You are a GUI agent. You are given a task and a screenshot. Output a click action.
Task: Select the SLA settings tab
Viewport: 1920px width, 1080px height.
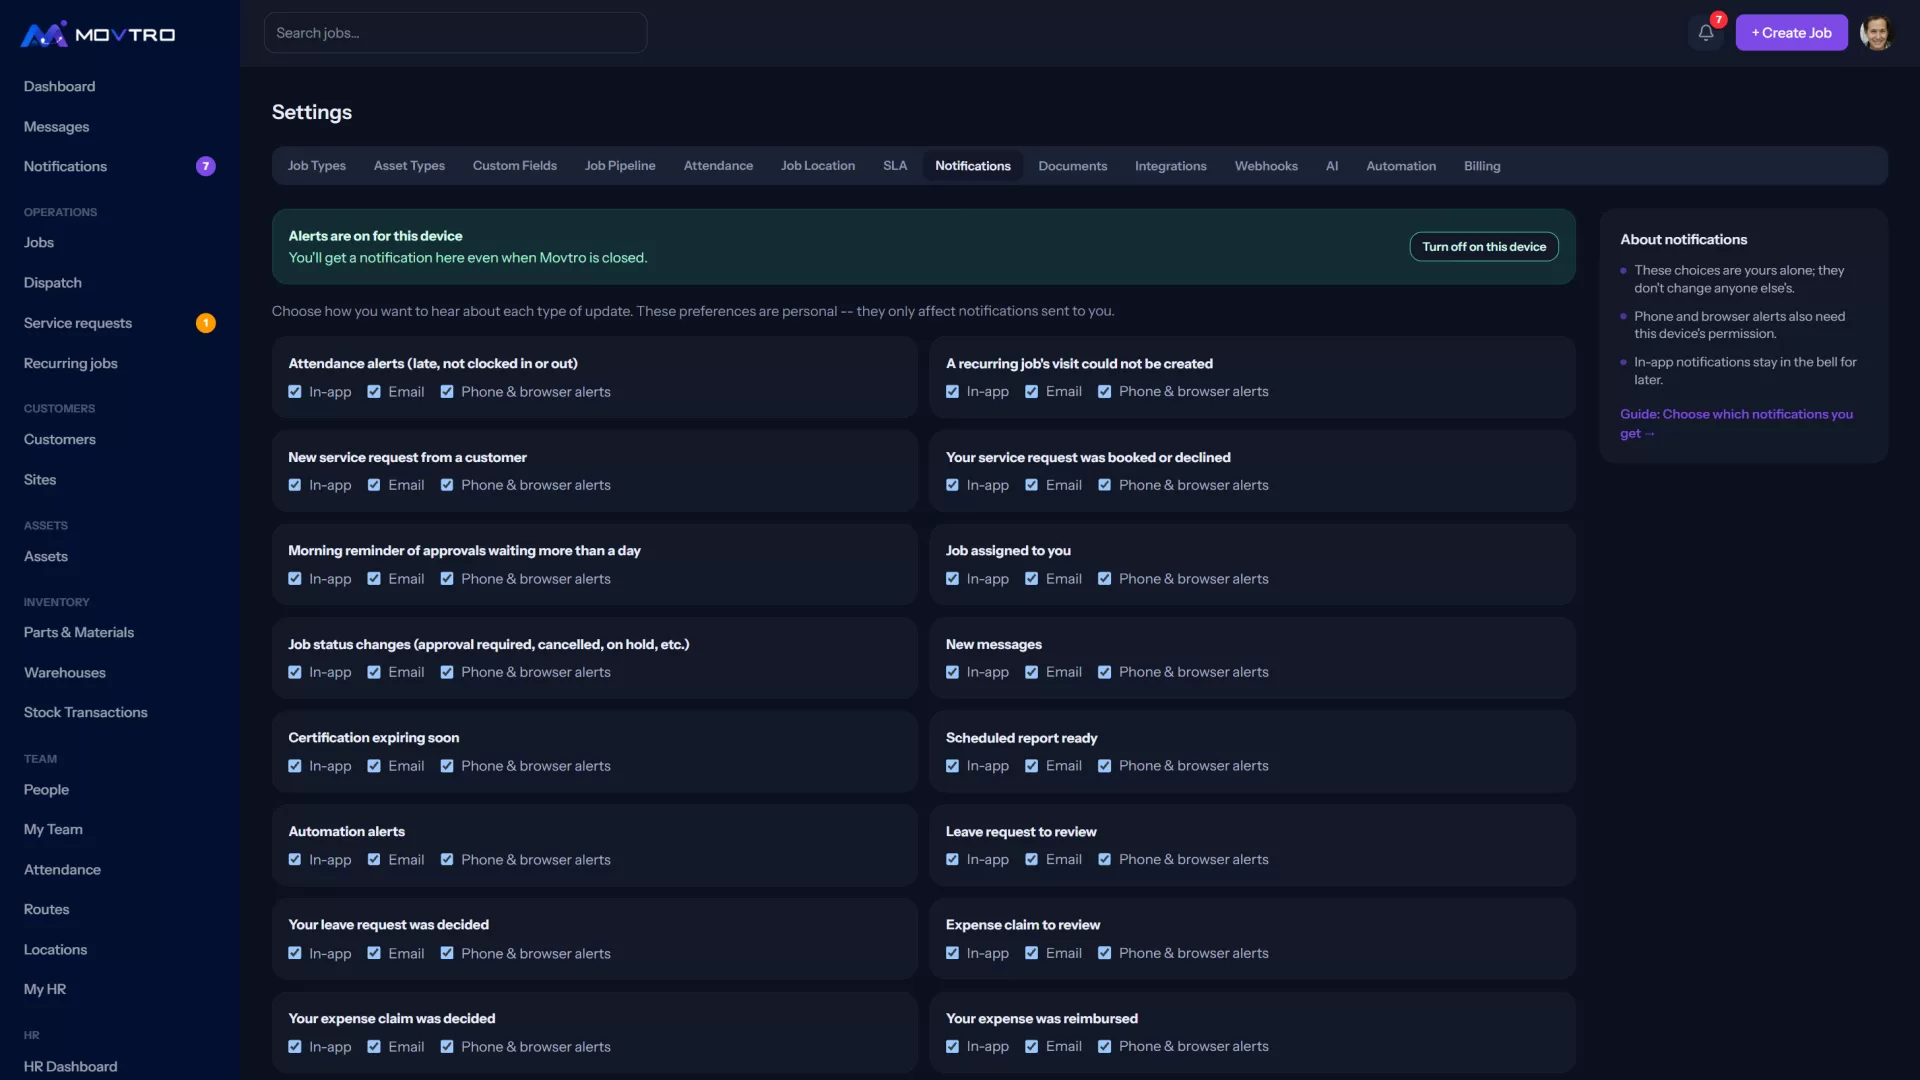pyautogui.click(x=895, y=166)
